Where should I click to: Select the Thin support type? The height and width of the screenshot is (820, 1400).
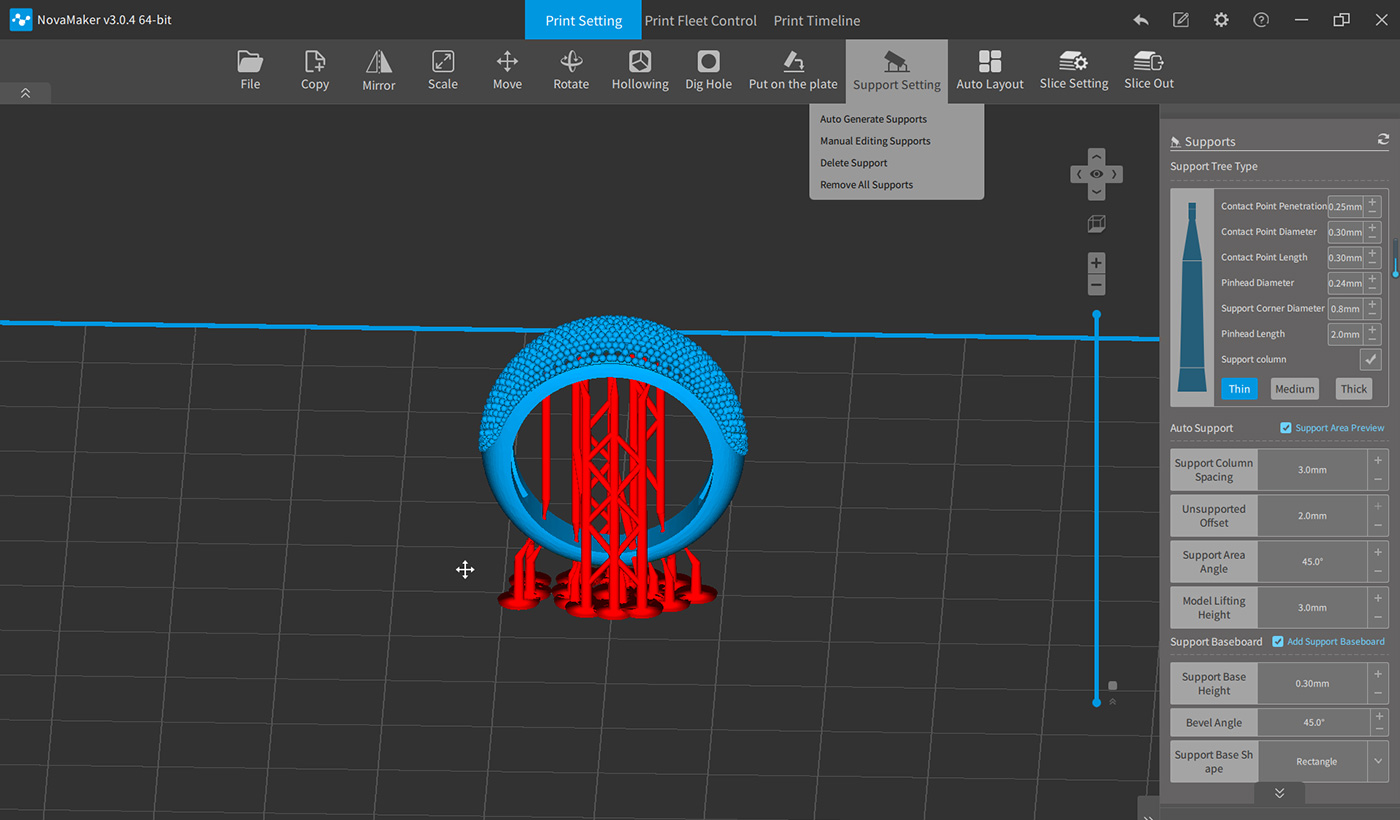coord(1239,389)
